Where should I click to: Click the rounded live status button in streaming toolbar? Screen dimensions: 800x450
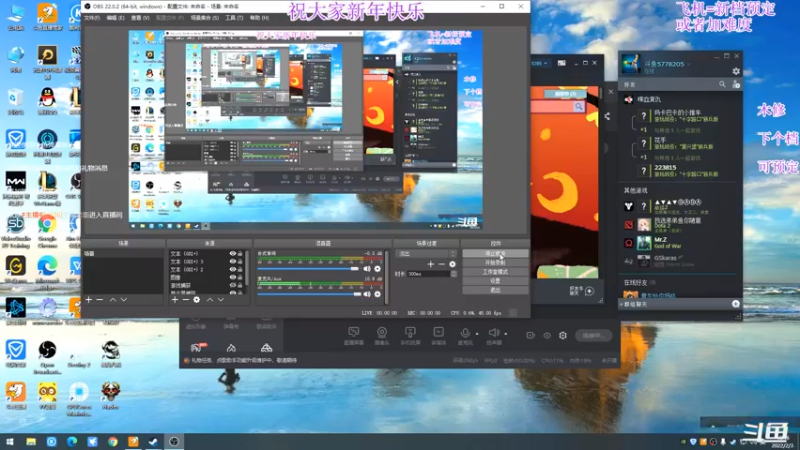click(x=593, y=336)
